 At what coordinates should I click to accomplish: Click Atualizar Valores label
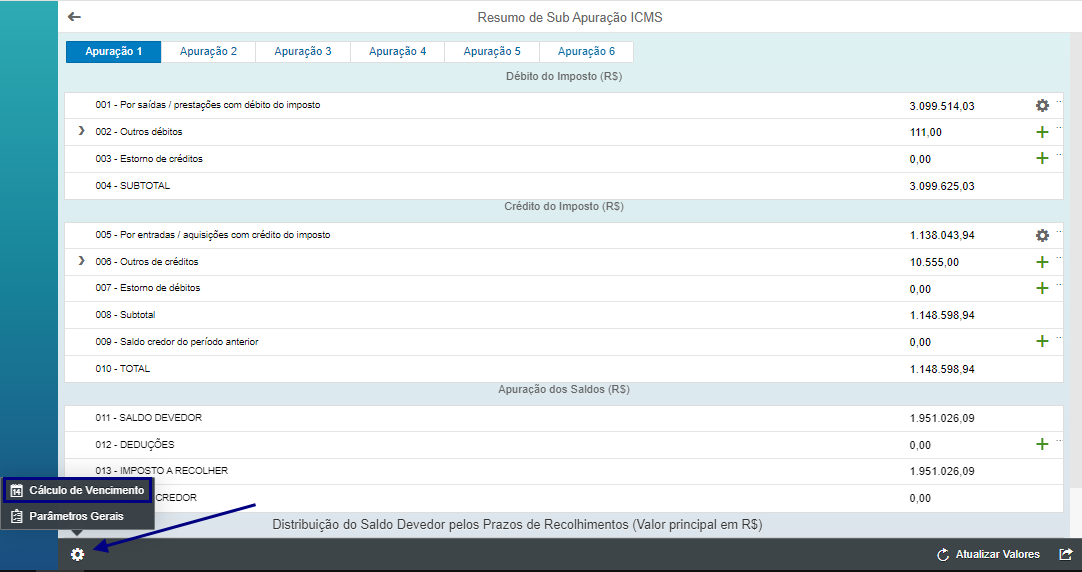[x=998, y=555]
